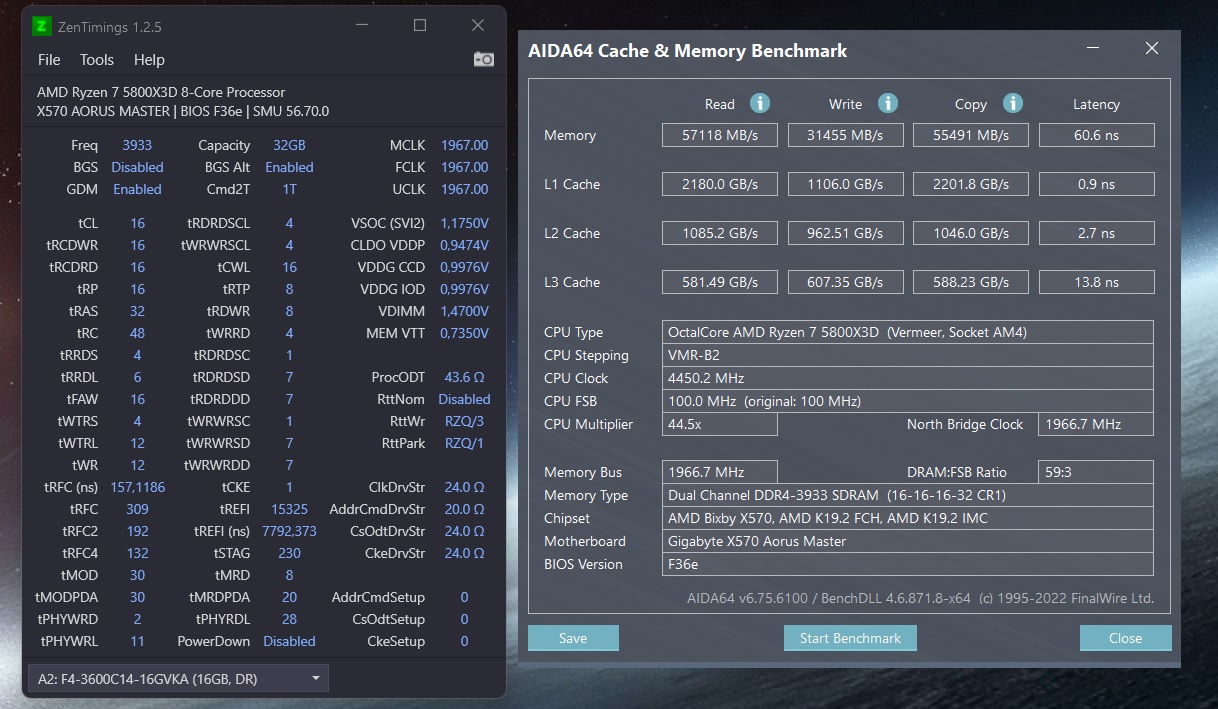Click the Memory Write value 31455 MB/s
Image resolution: width=1218 pixels, height=709 pixels.
pos(846,135)
